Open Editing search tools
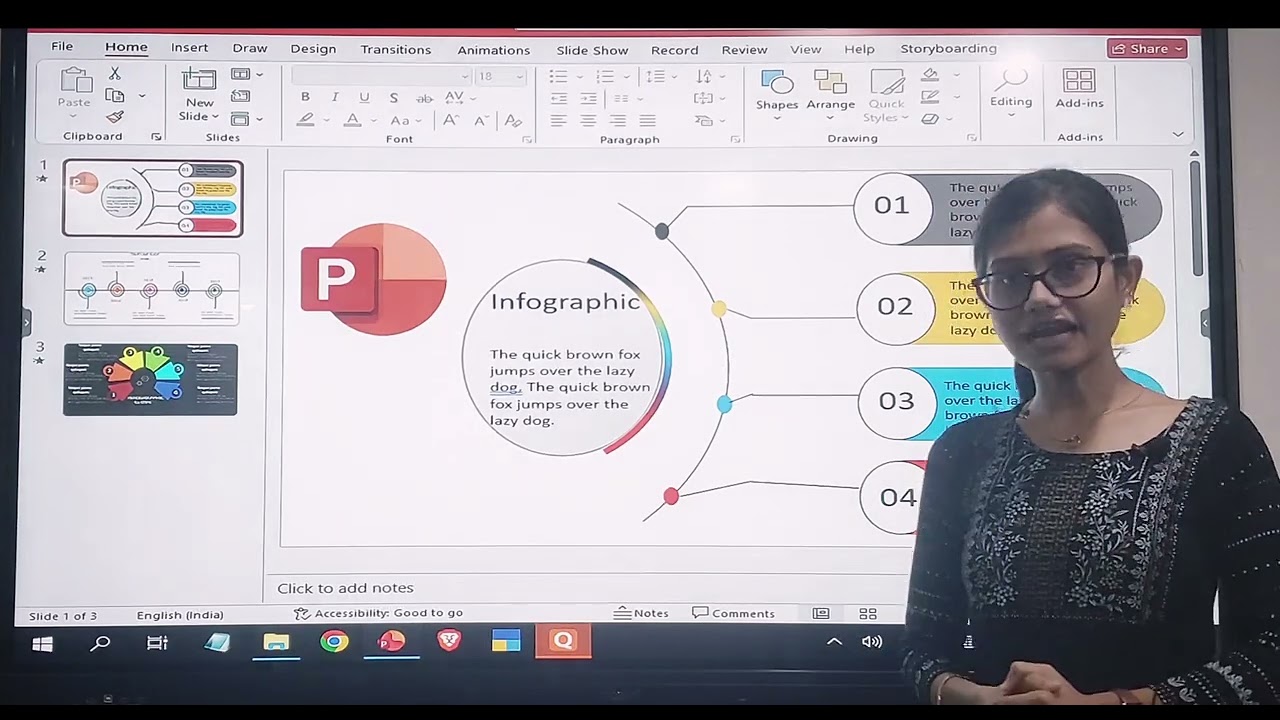Image resolution: width=1280 pixels, height=720 pixels. (x=1011, y=92)
